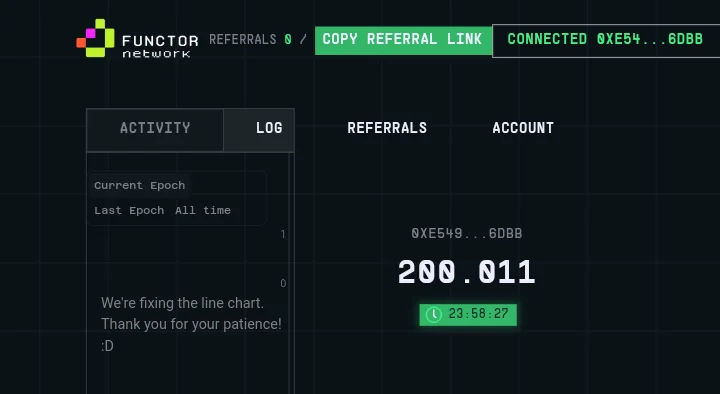Click the chart axis label 1
Viewport: 720px width, 394px height.
coord(283,234)
